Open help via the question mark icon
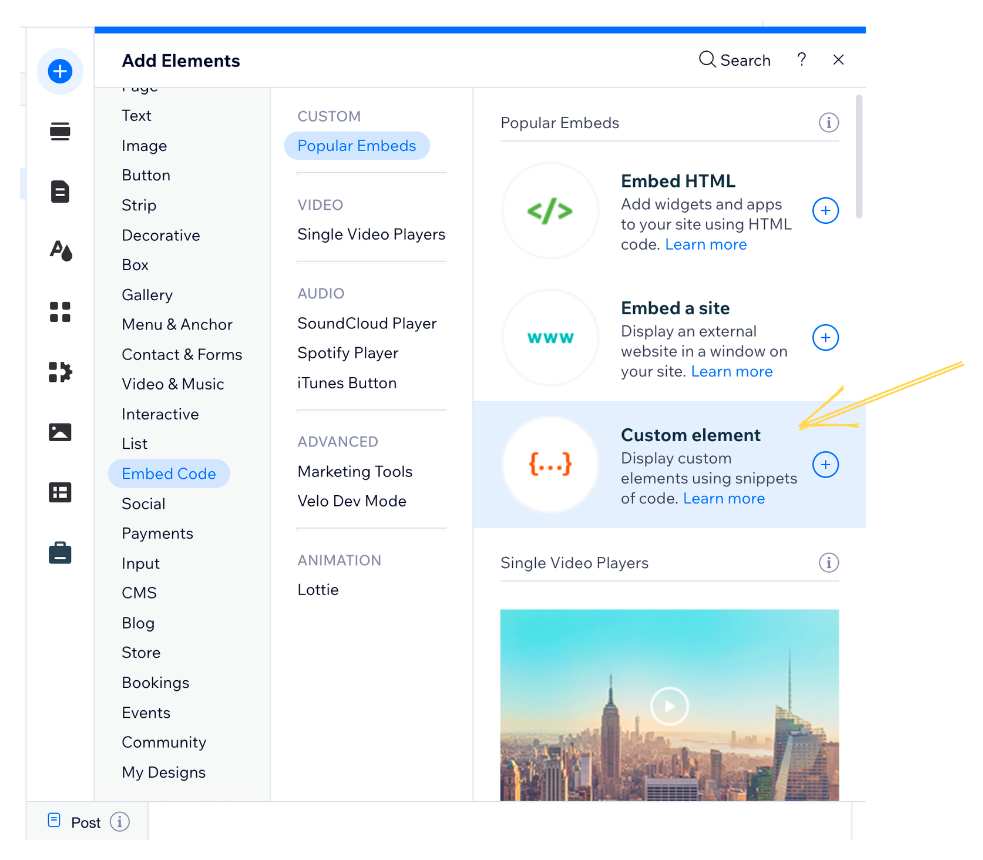This screenshot has width=983, height=860. [801, 60]
